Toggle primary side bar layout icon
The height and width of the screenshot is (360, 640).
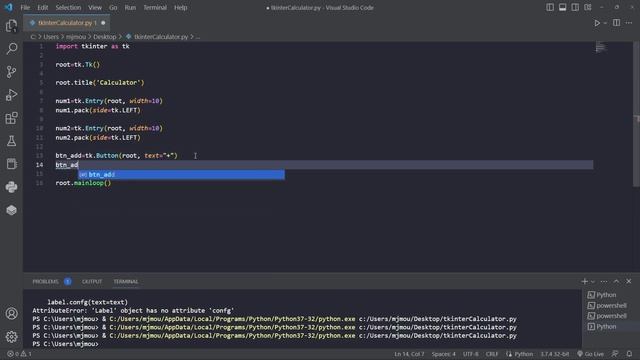click(550, 7)
